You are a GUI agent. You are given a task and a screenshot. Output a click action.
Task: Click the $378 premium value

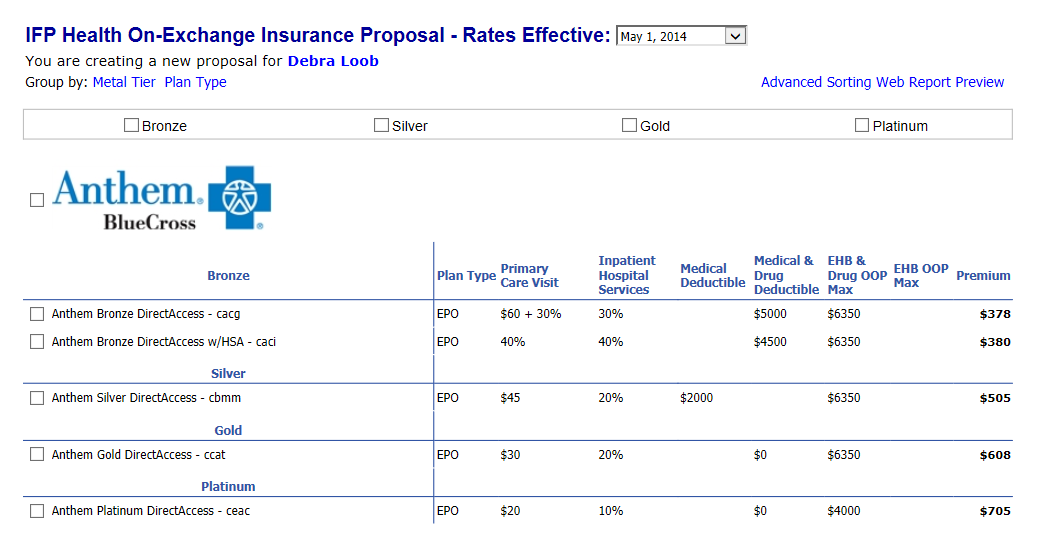click(x=995, y=314)
